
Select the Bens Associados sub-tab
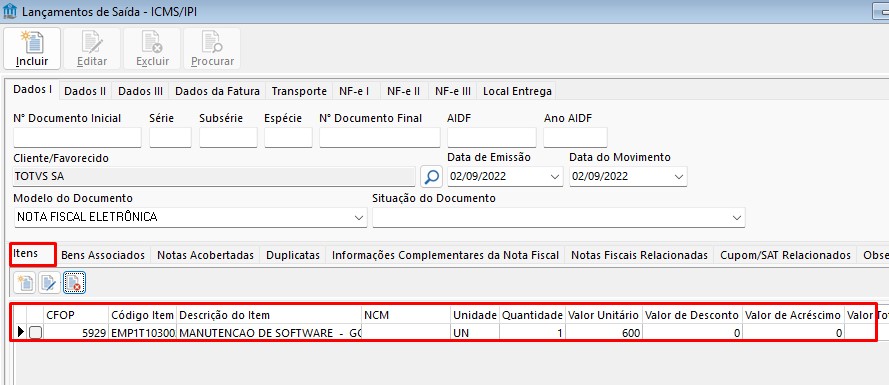(x=103, y=255)
